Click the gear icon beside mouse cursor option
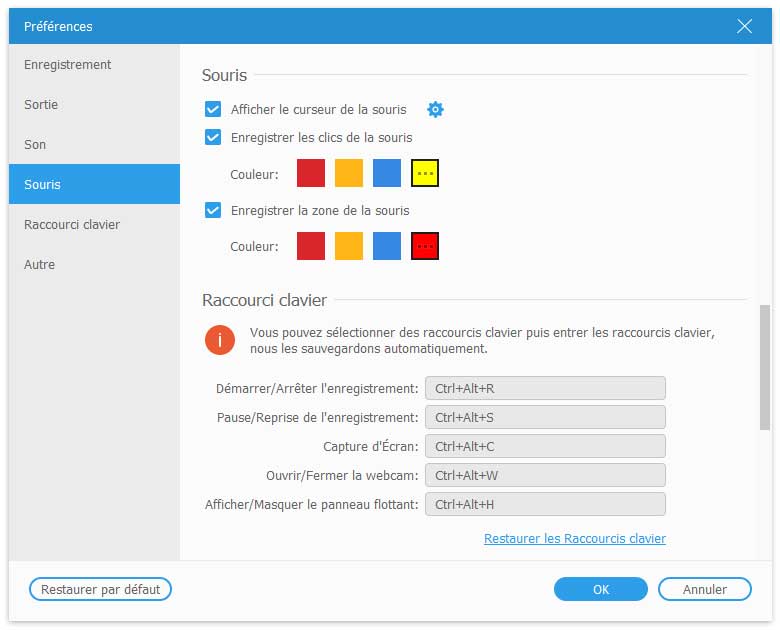 click(435, 110)
